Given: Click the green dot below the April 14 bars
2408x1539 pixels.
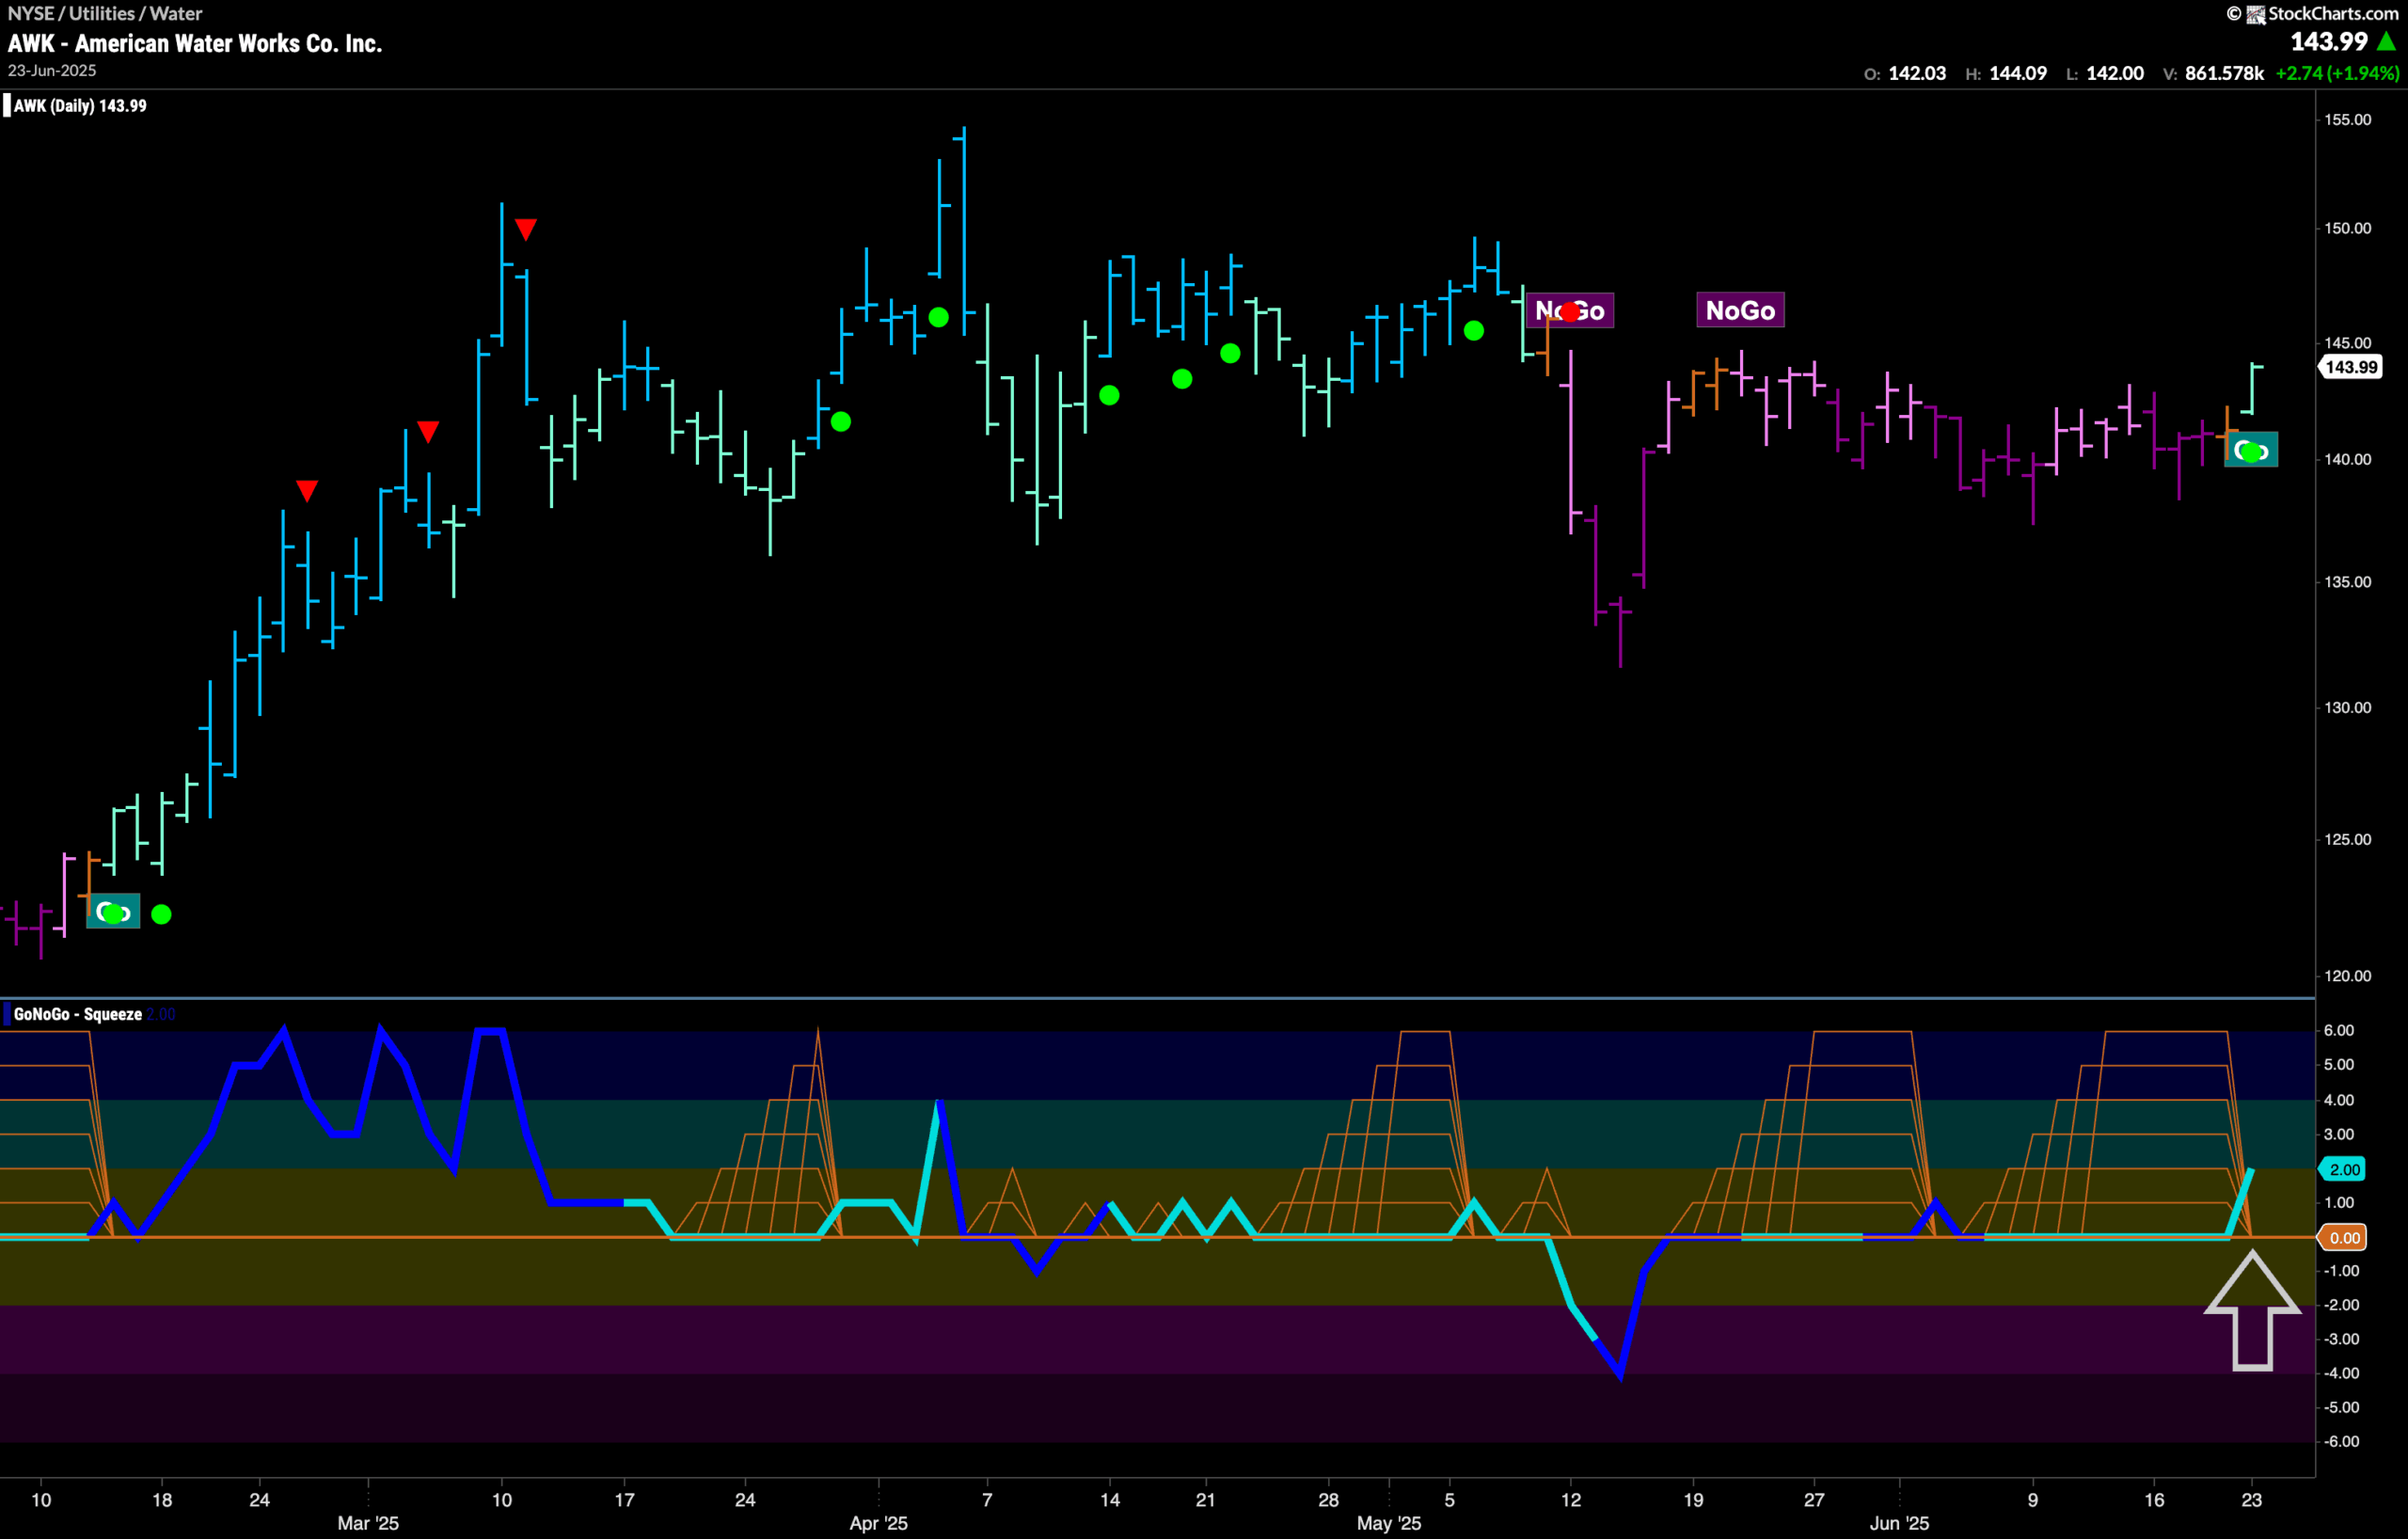Looking at the screenshot, I should [x=1109, y=396].
